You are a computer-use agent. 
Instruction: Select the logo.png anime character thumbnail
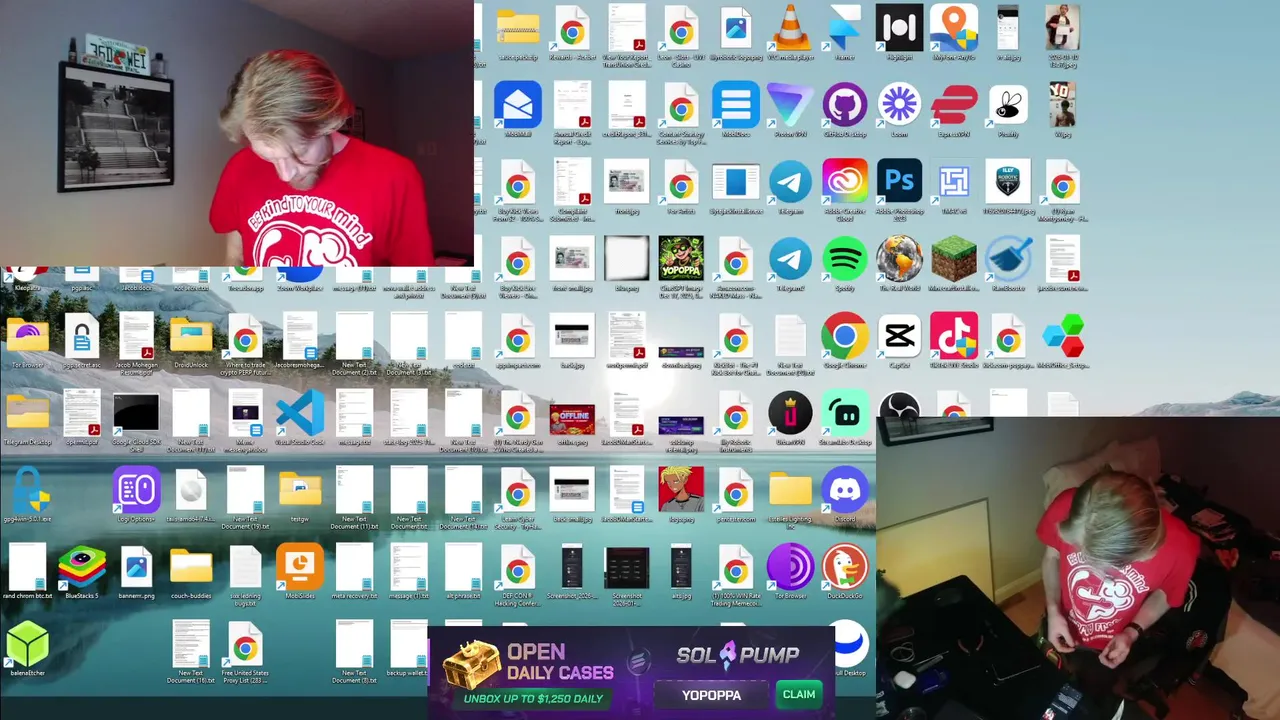click(681, 490)
